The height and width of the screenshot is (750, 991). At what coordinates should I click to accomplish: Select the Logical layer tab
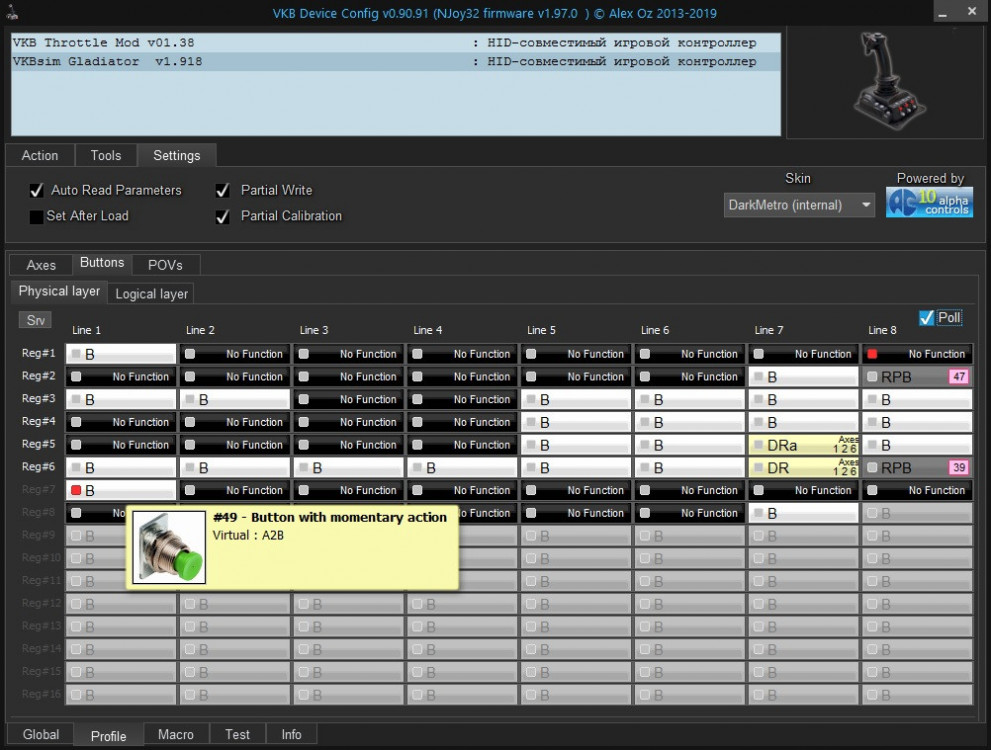pos(151,294)
